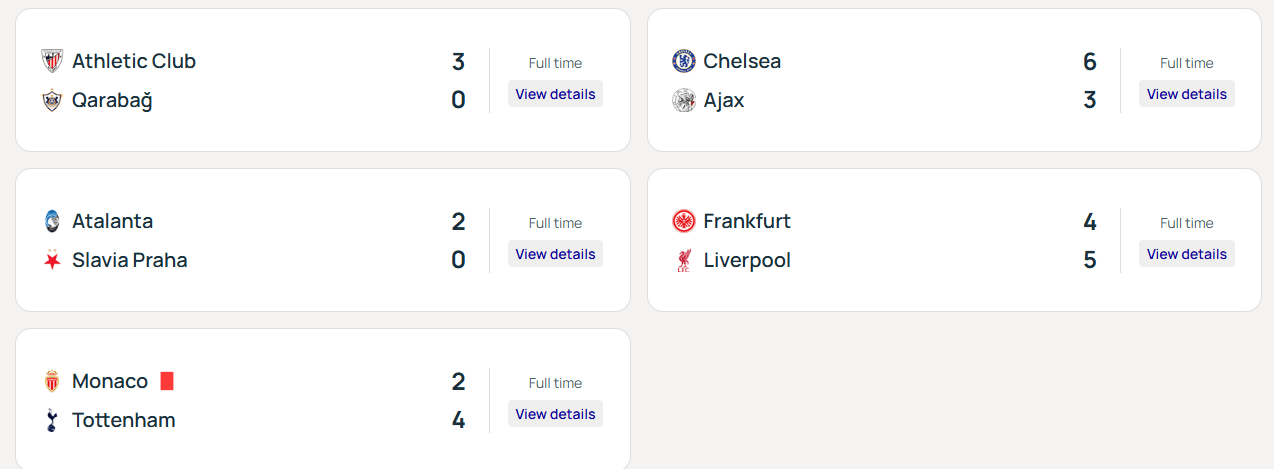1274x469 pixels.
Task: Click the Frankfurt eagle crest icon
Action: pyautogui.click(x=683, y=221)
